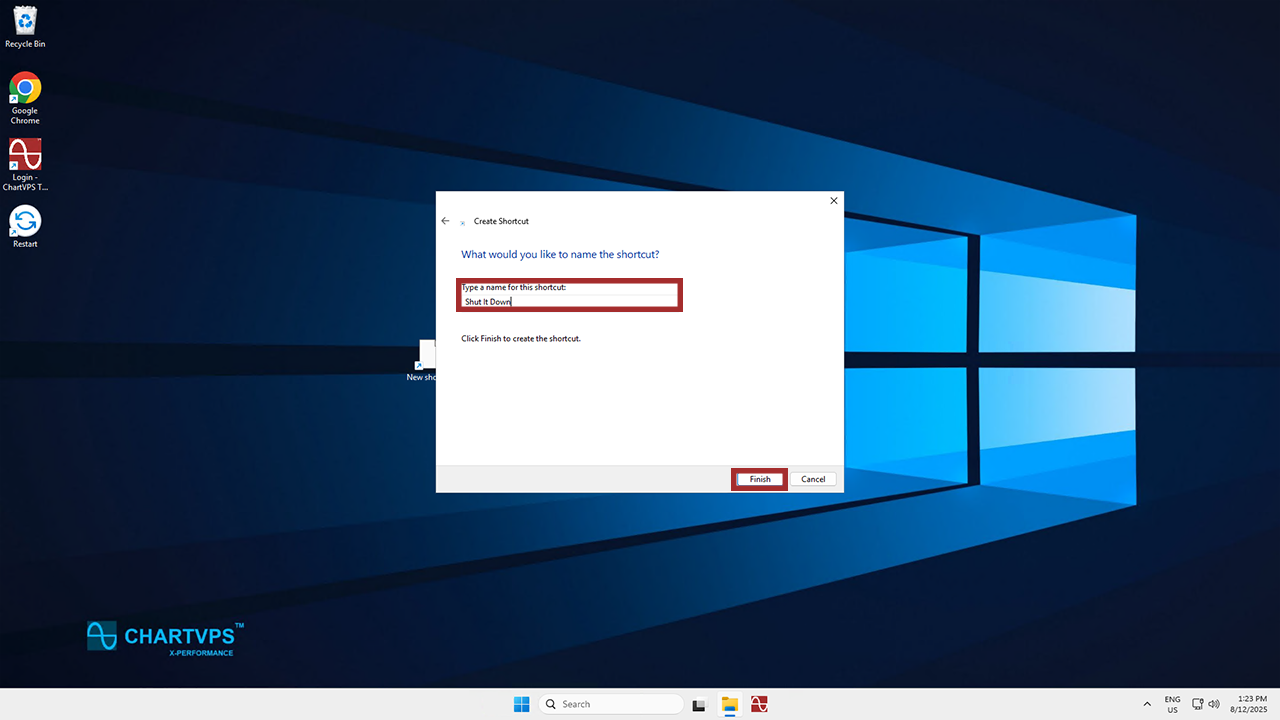This screenshot has height=720, width=1280.
Task: Open File Explorer from the taskbar
Action: pyautogui.click(x=730, y=704)
